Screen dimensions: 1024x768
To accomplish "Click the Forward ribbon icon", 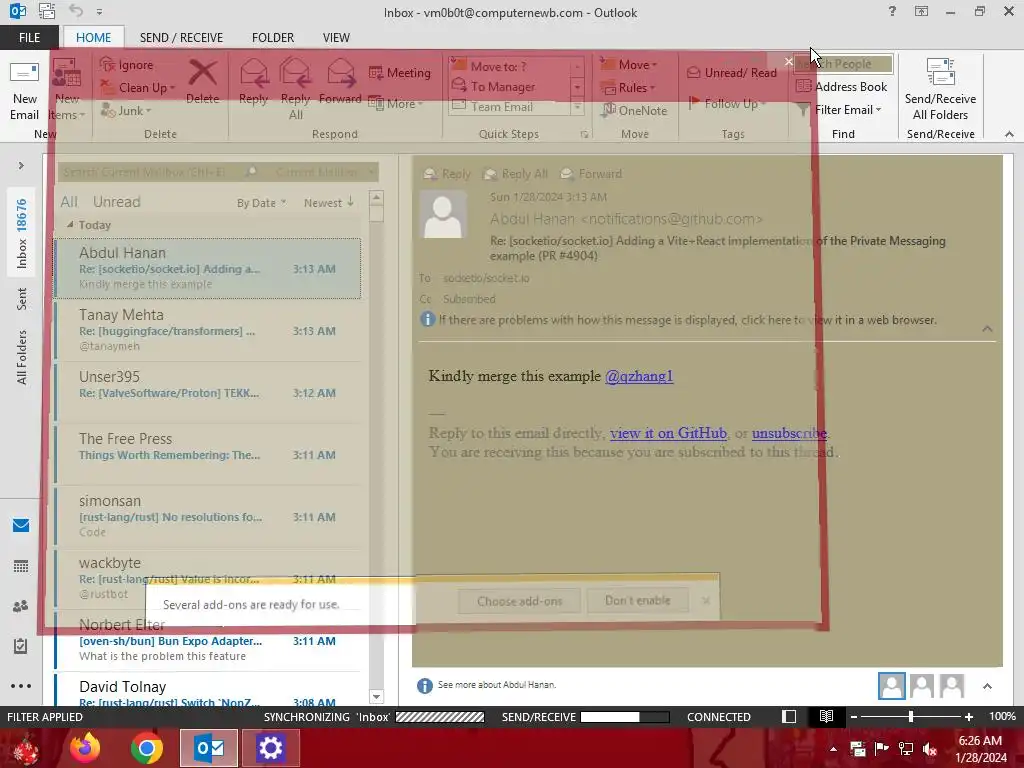I will pos(340,83).
